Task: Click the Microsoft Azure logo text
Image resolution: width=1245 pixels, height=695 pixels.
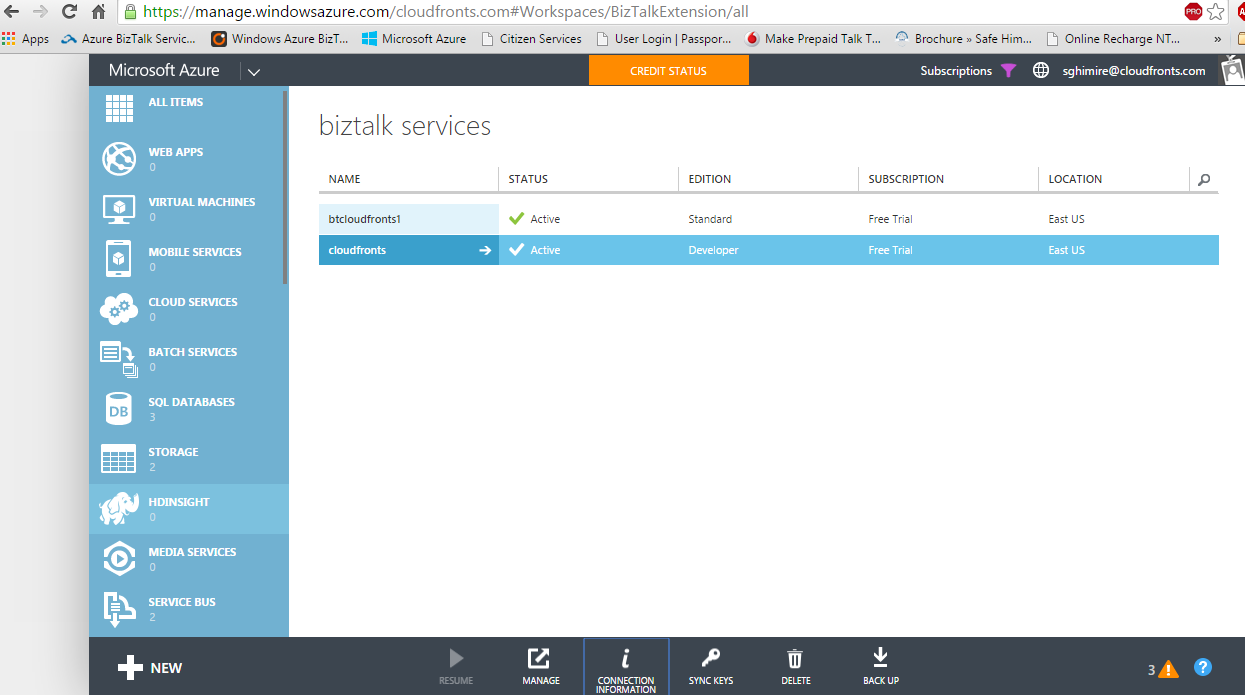Action: [164, 71]
